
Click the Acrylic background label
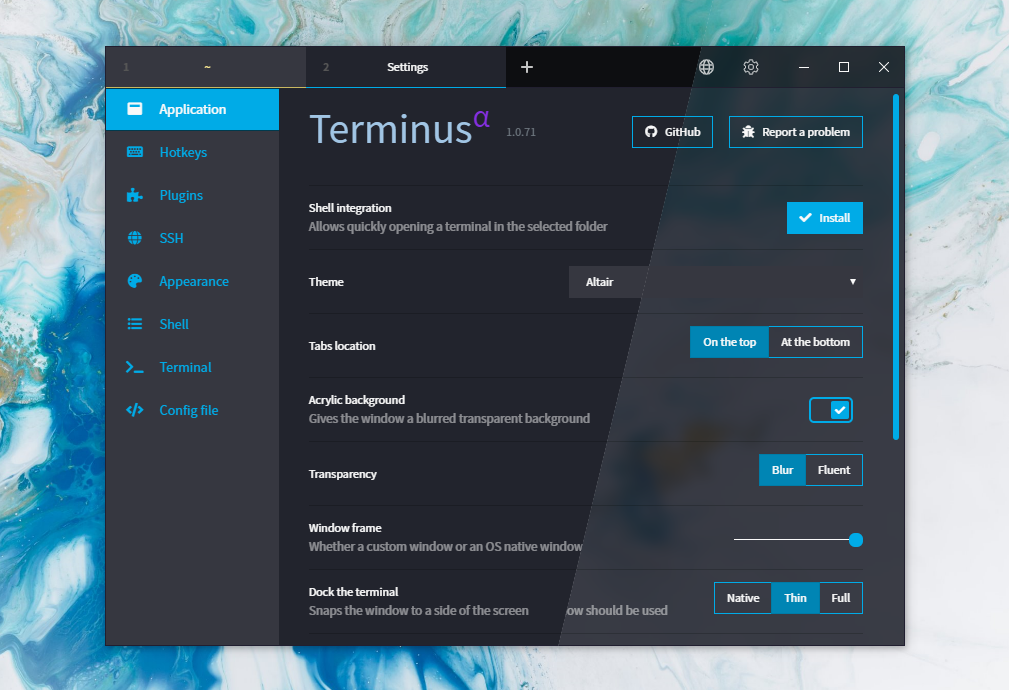coord(356,400)
